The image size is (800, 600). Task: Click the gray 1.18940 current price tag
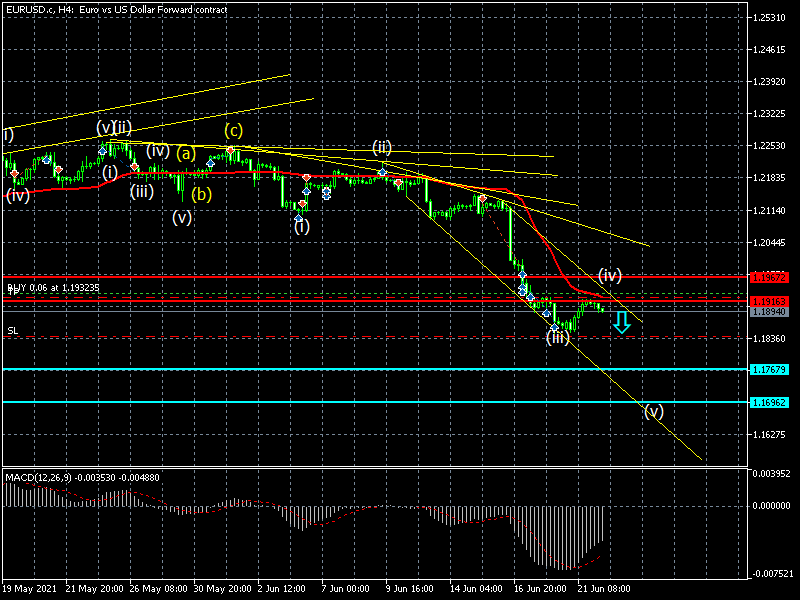(769, 312)
